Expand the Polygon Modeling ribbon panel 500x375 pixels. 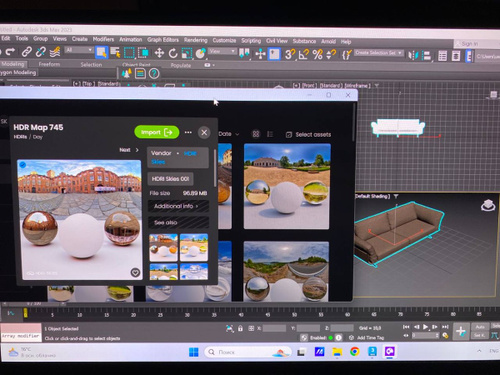pos(19,72)
